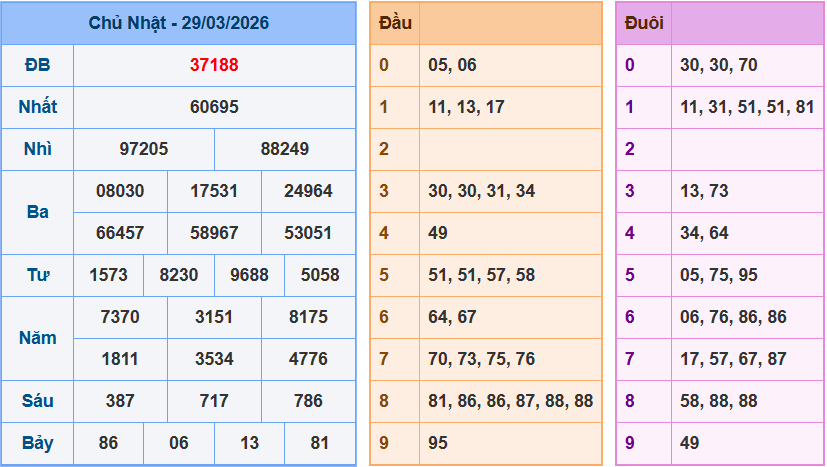
Task: Select third prize number 17531
Action: (214, 191)
